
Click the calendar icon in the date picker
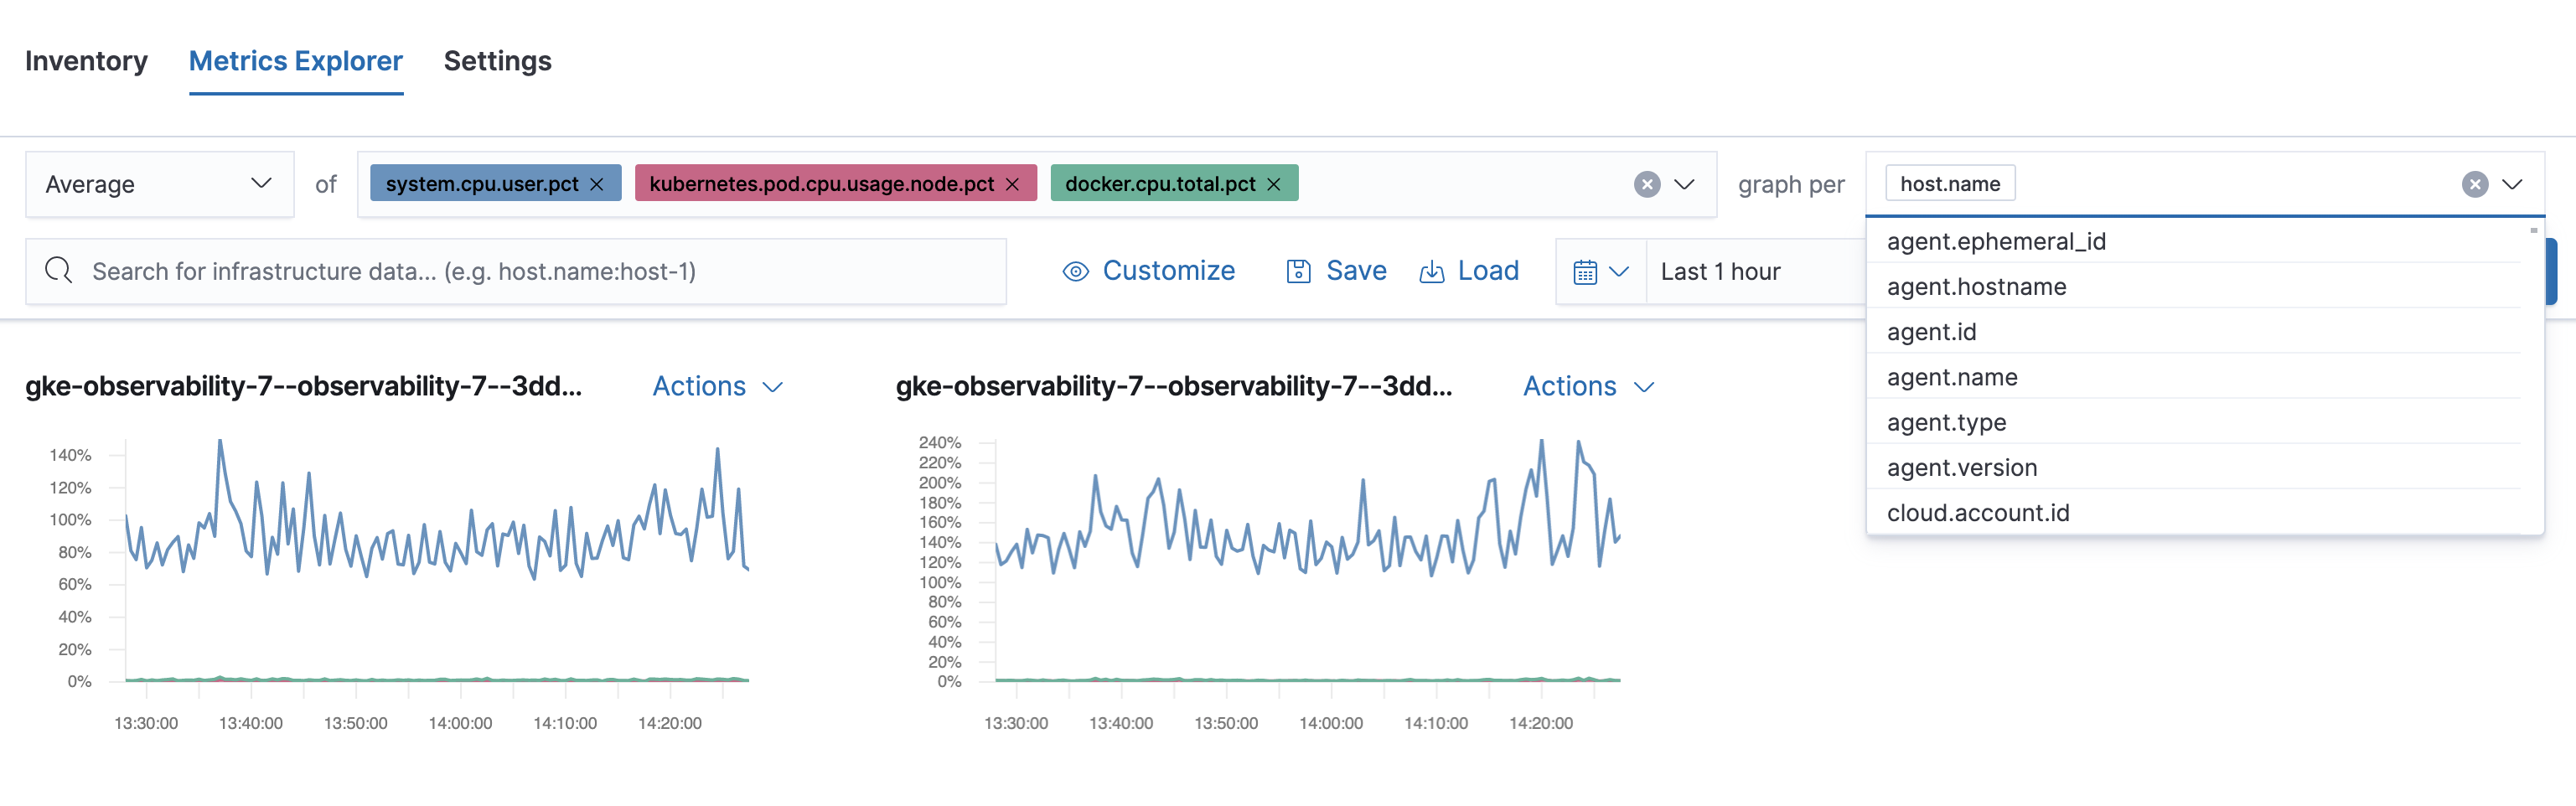1590,270
